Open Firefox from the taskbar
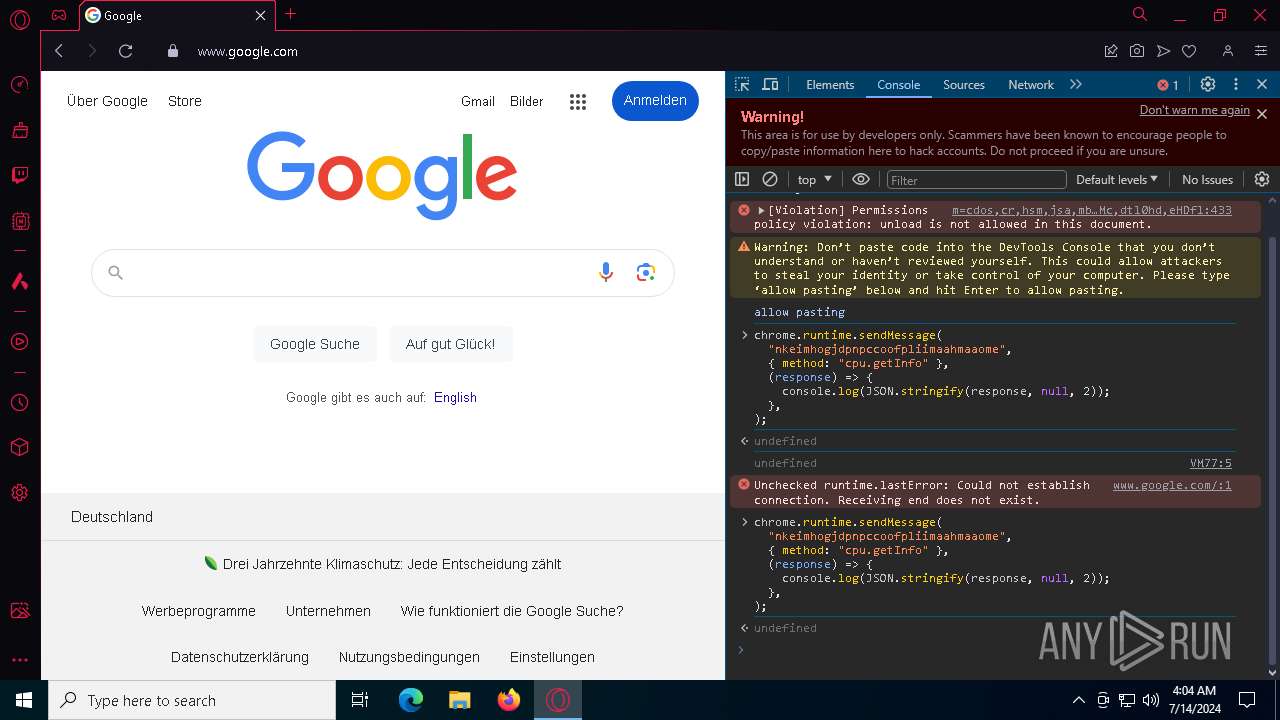 pyautogui.click(x=509, y=700)
